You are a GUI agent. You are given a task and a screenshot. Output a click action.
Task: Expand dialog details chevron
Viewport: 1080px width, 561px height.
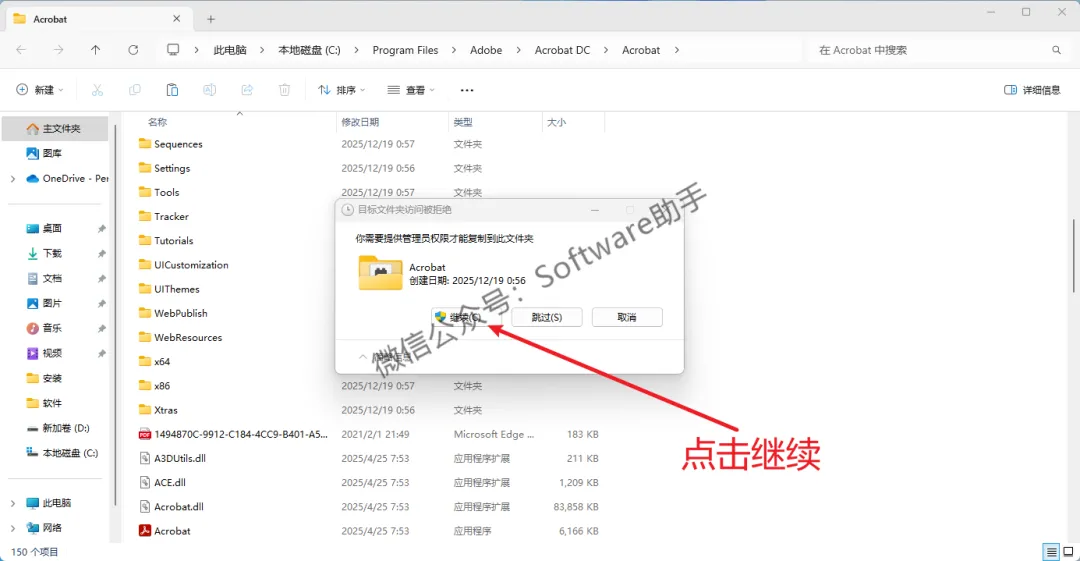[x=362, y=356]
